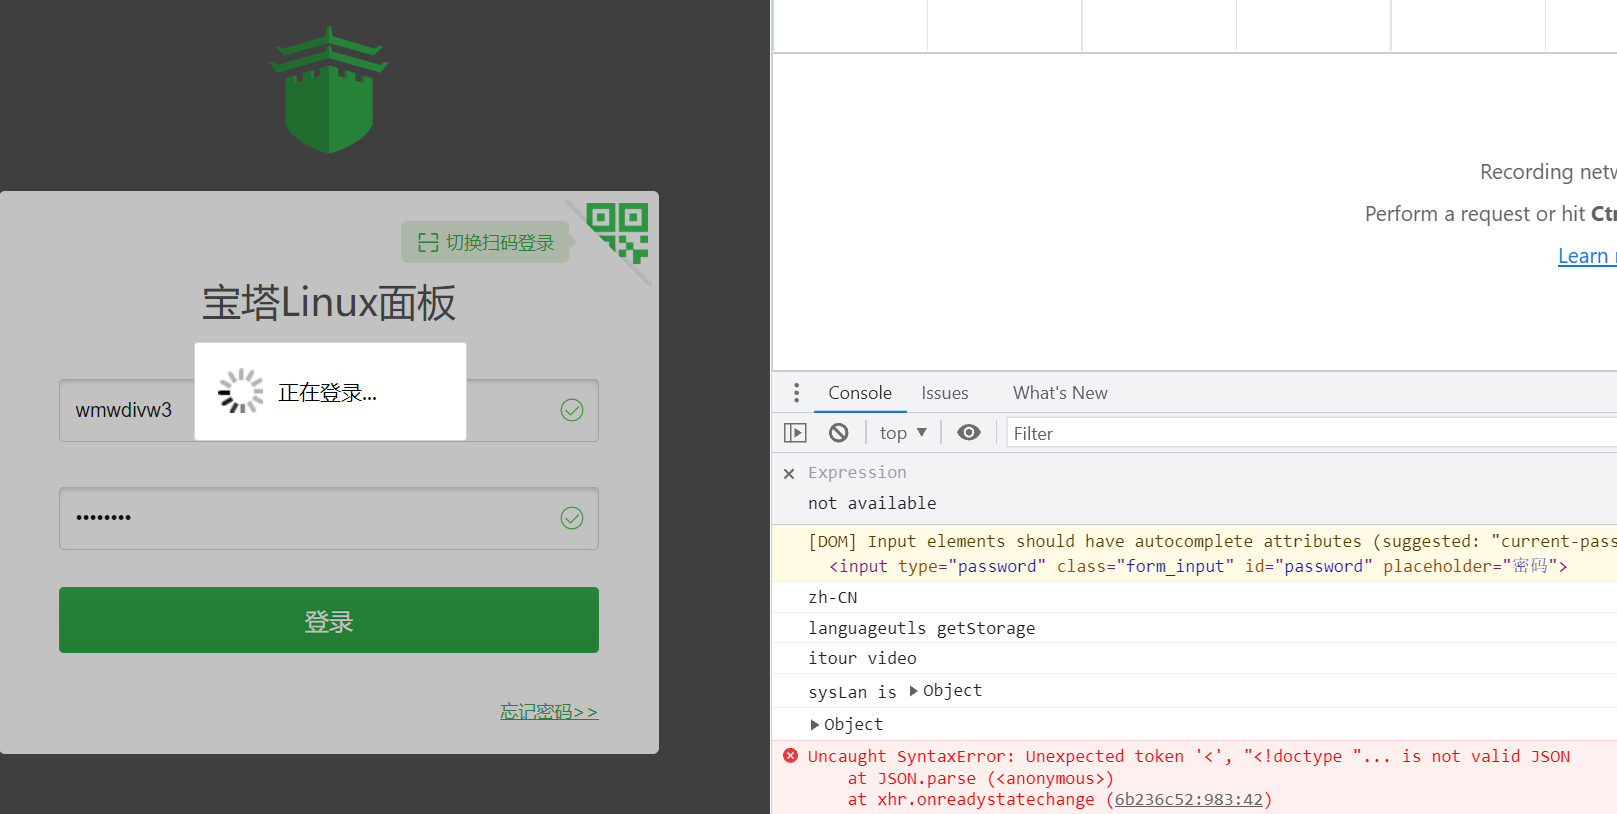1617x814 pixels.
Task: Click the password input element in warning
Action: click(x=1198, y=567)
